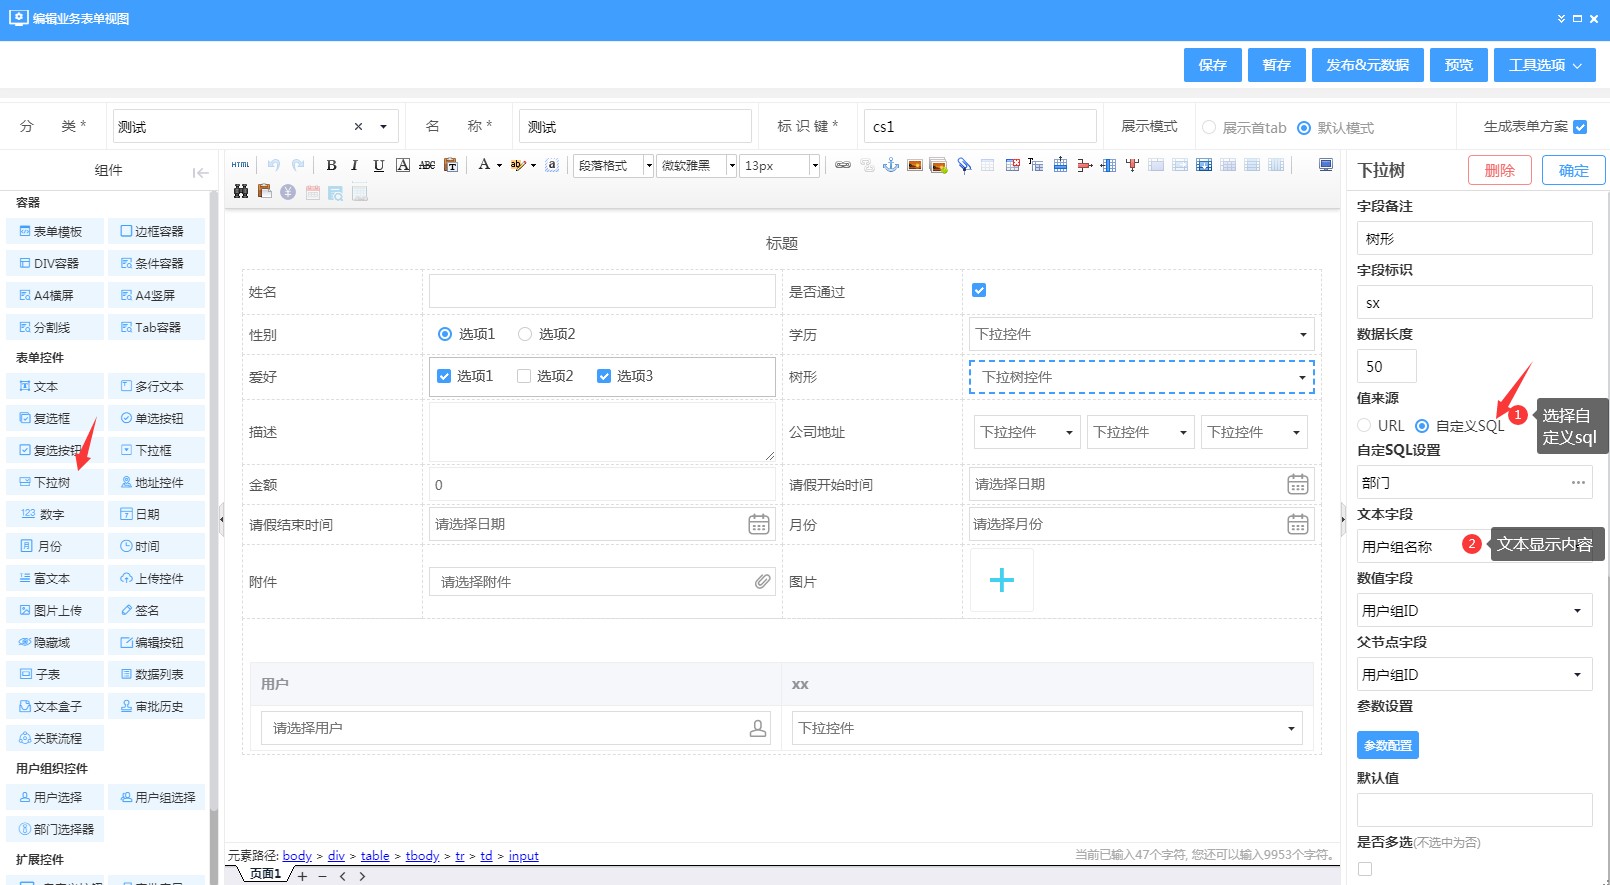Click user icon in 请选择用户 field
The height and width of the screenshot is (885, 1610).
coord(758,728)
